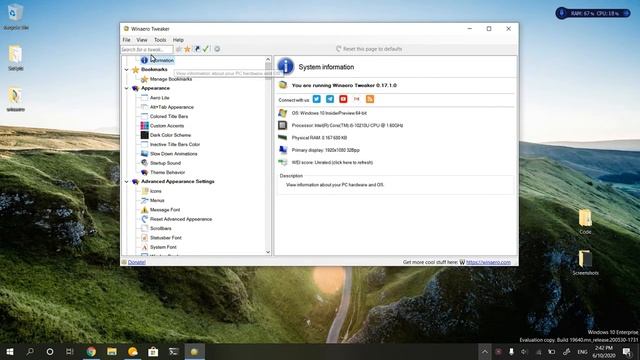The image size is (640, 360).
Task: Open the Recycle Bin desktop icon
Action: point(16,17)
